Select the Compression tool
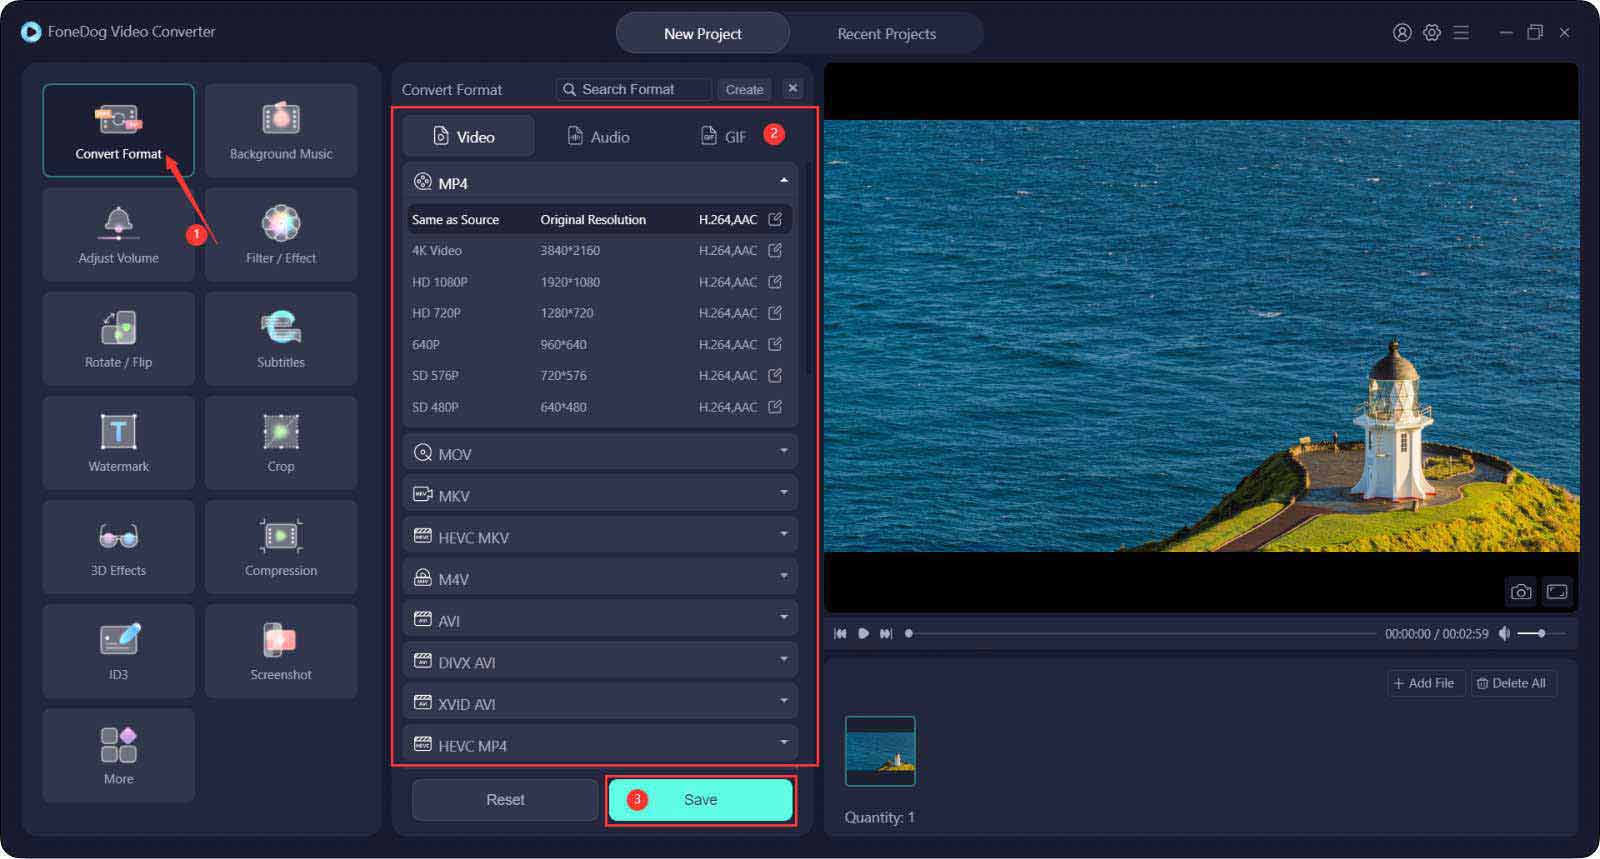 tap(281, 547)
